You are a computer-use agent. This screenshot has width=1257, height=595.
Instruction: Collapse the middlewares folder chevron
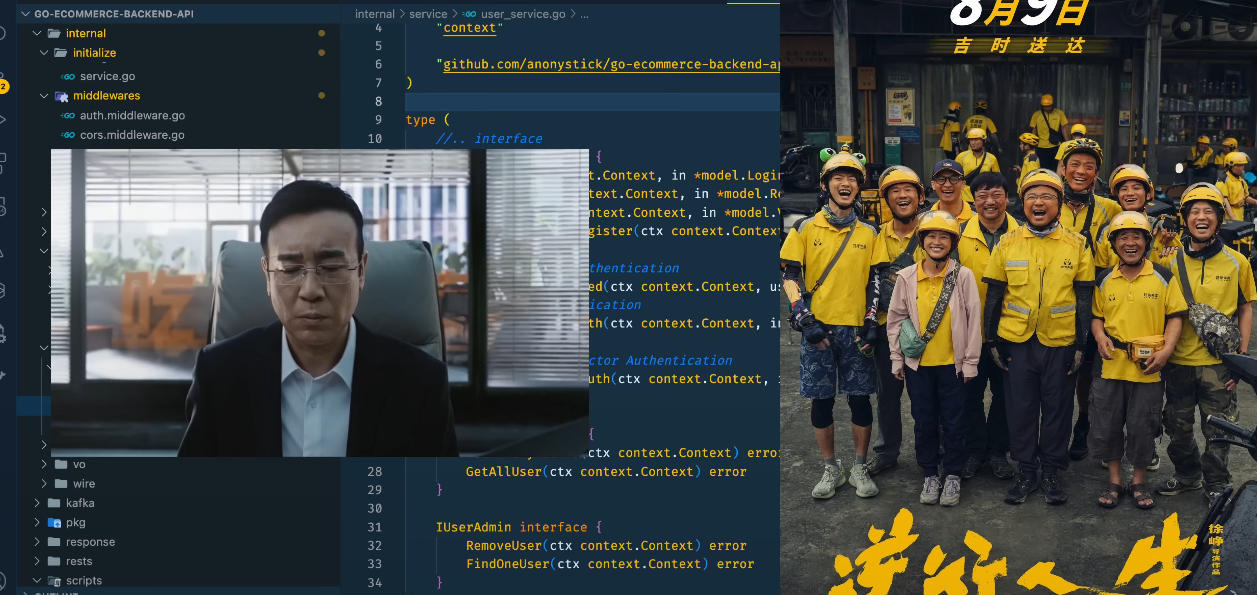click(44, 96)
